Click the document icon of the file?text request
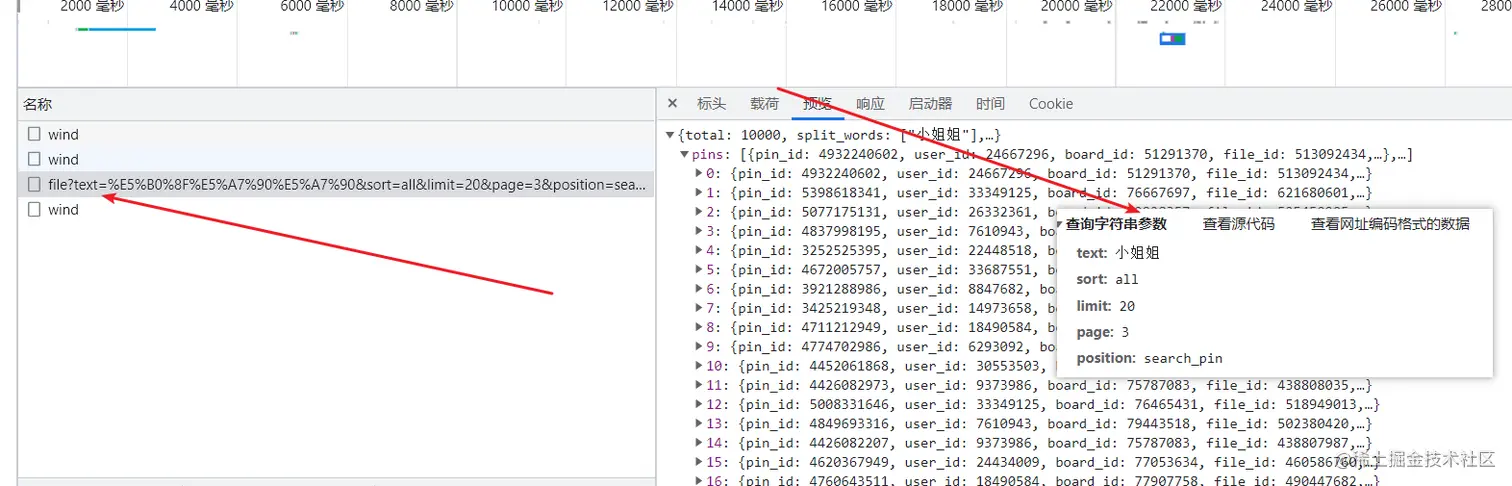Viewport: 1512px width, 486px height. 34,185
